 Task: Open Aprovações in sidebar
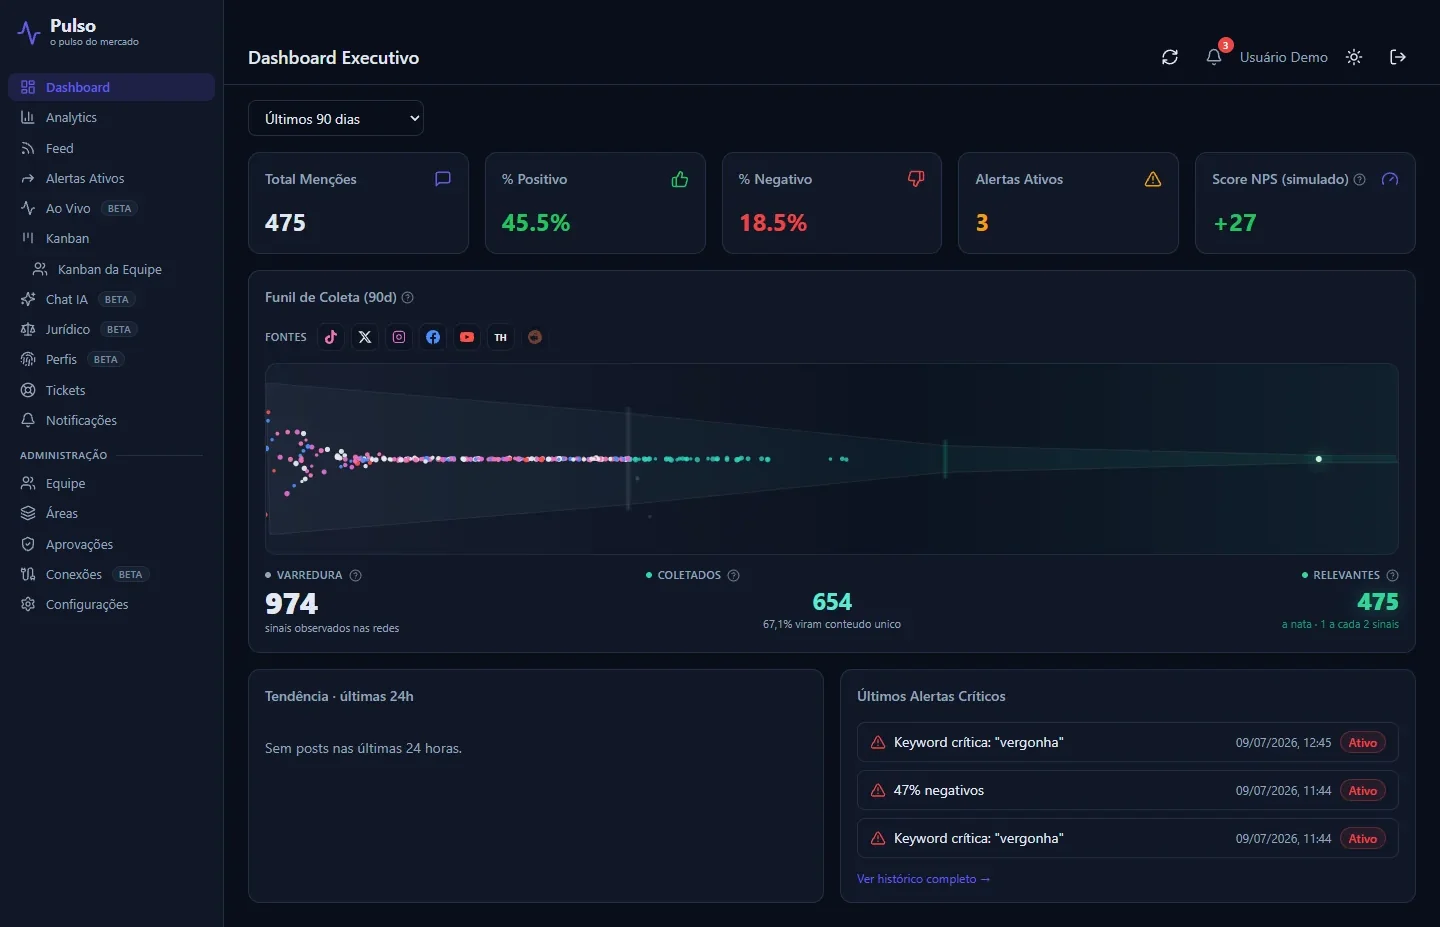click(111, 544)
